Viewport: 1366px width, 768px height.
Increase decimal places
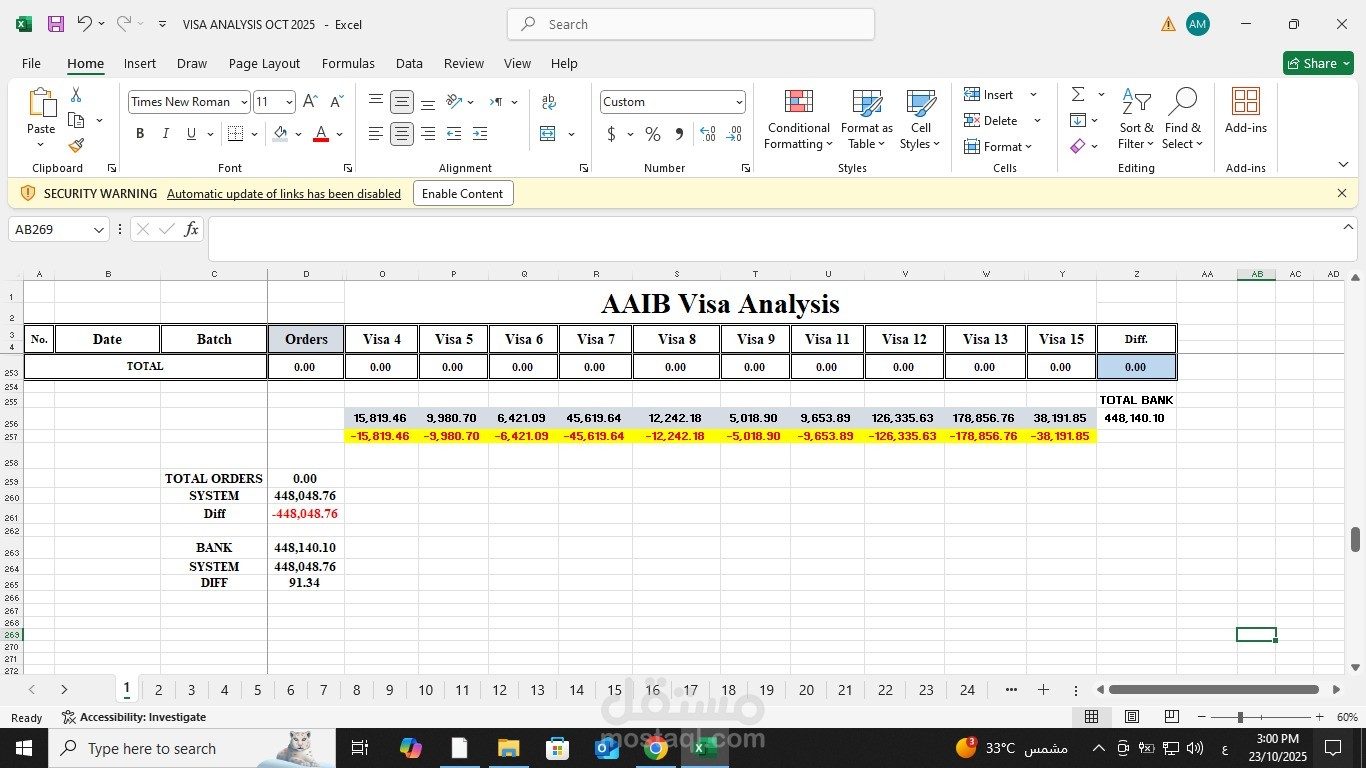(708, 134)
